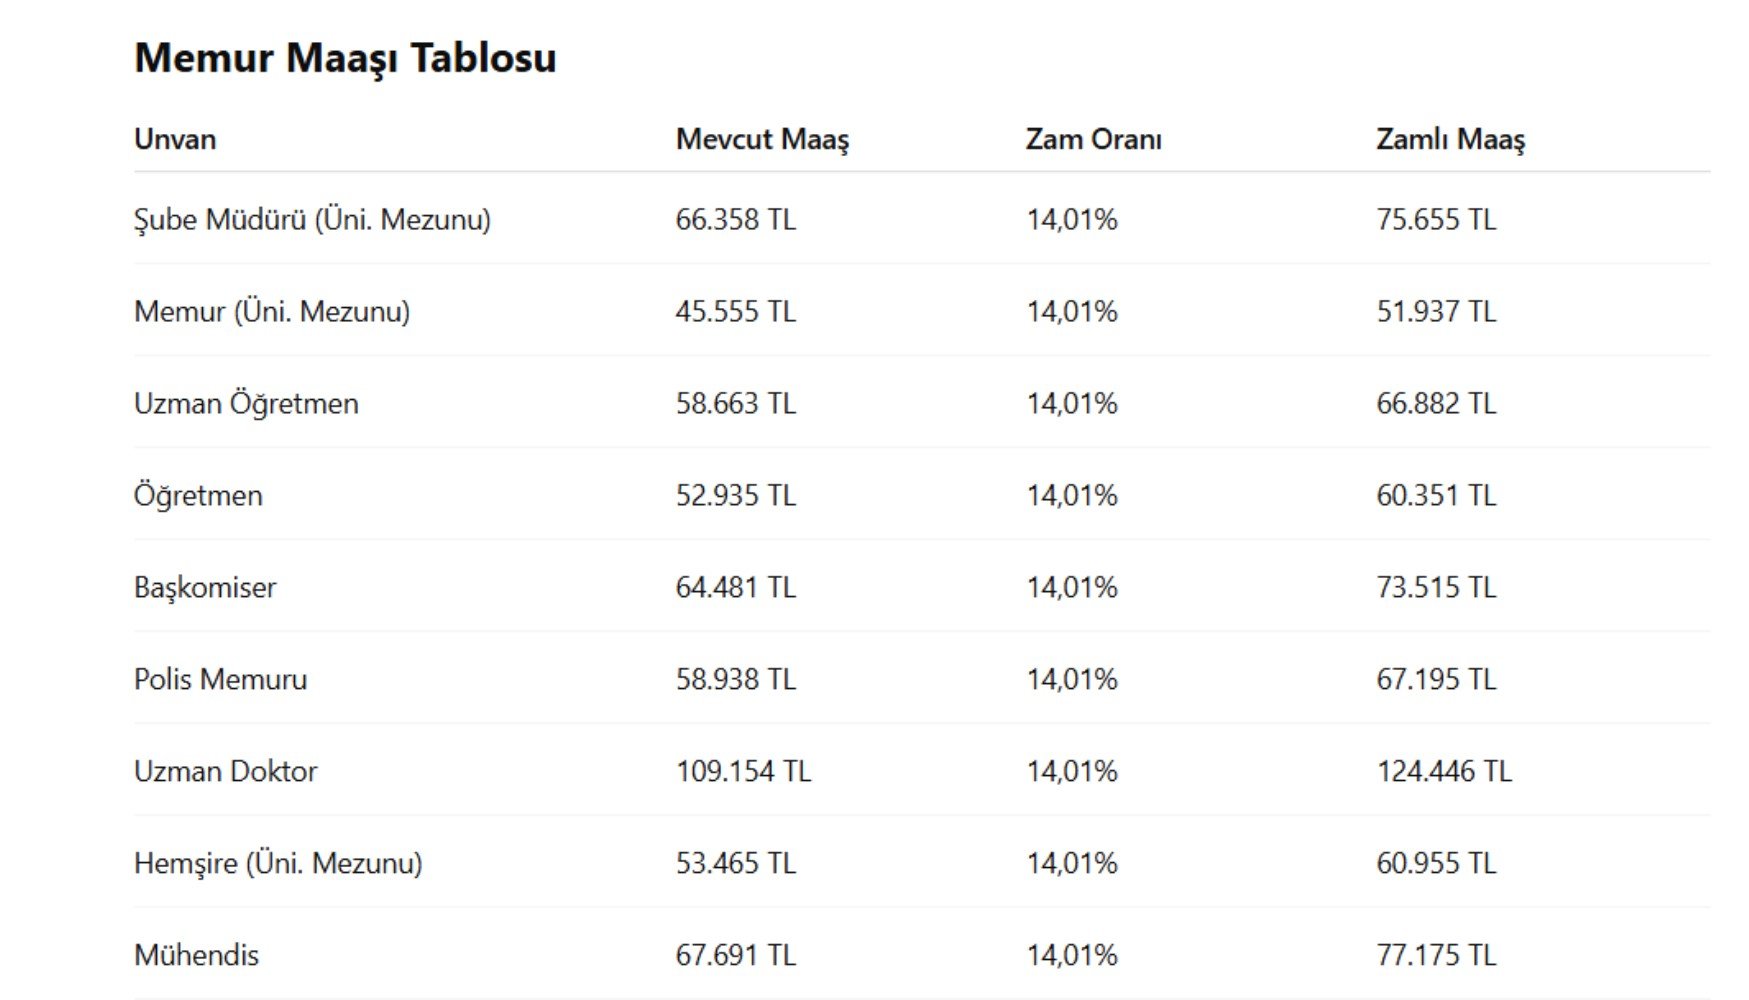The height and width of the screenshot is (1000, 1749).
Task: Select the Mevcut Maaş column header
Action: point(762,139)
